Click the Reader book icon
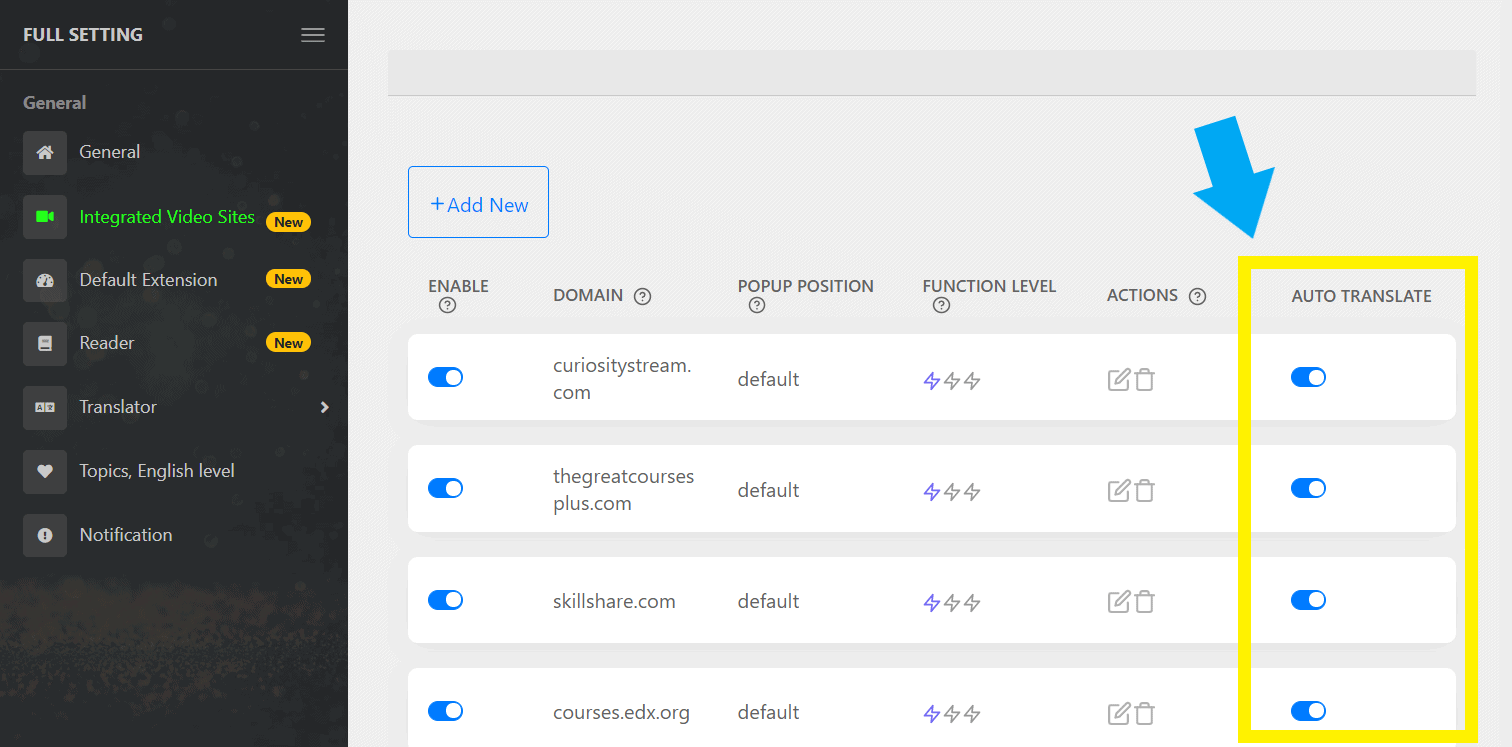This screenshot has width=1512, height=747. (x=45, y=343)
